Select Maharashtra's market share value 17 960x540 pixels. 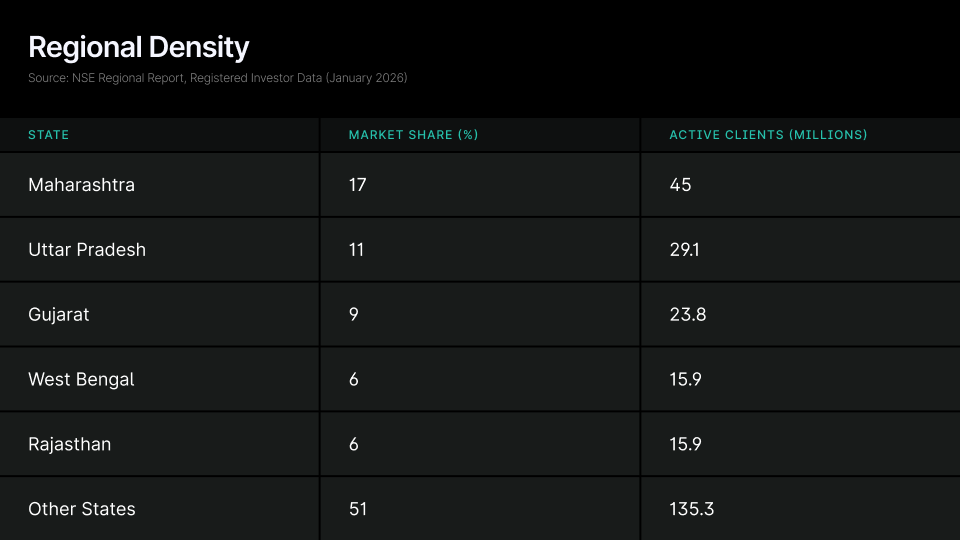(358, 185)
